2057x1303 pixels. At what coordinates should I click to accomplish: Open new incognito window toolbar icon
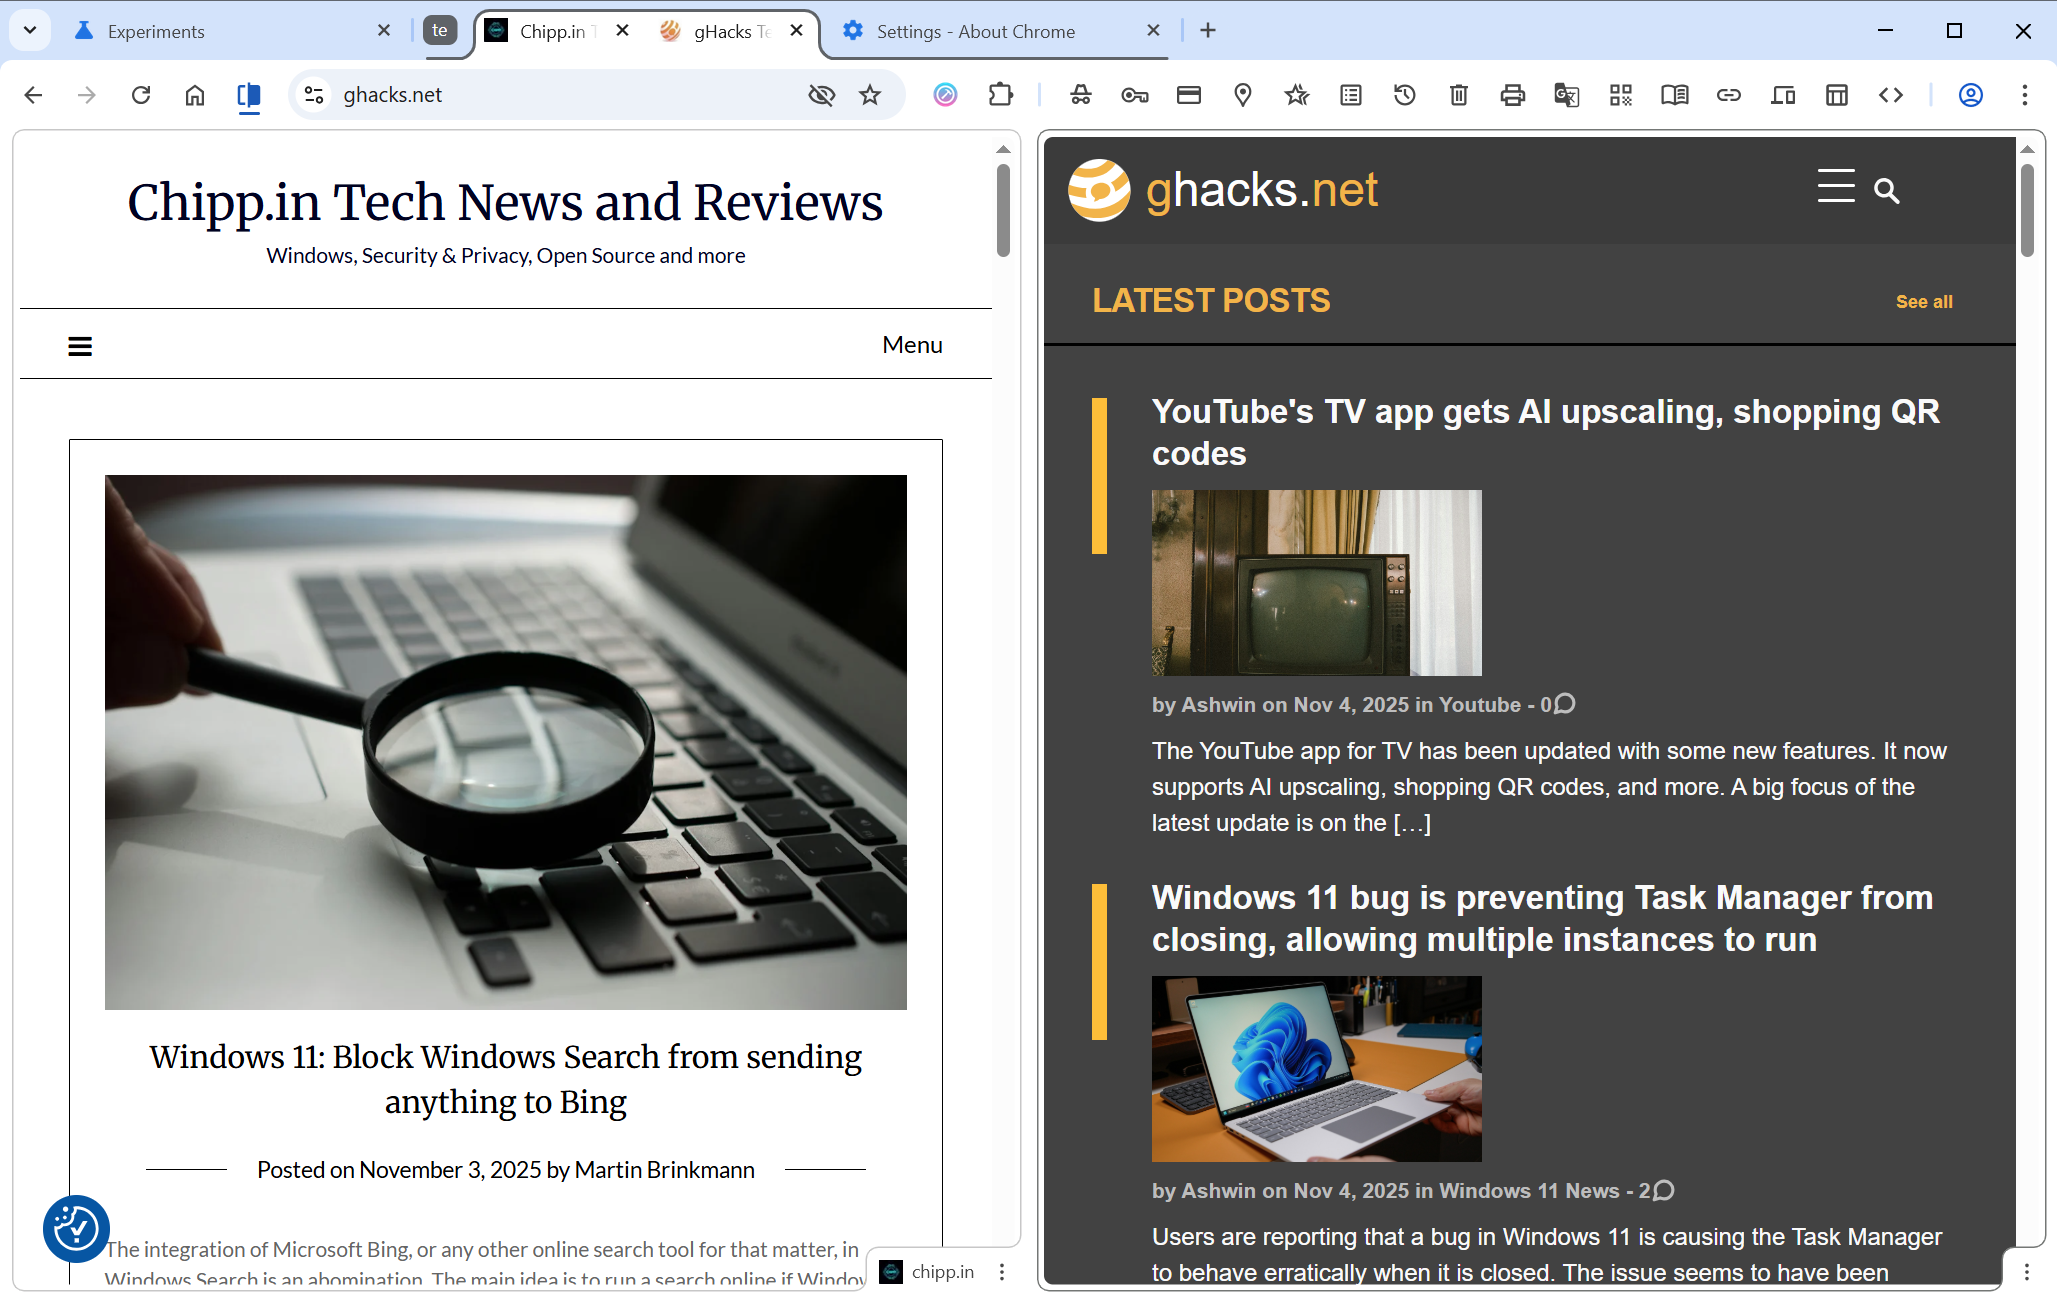tap(1081, 95)
